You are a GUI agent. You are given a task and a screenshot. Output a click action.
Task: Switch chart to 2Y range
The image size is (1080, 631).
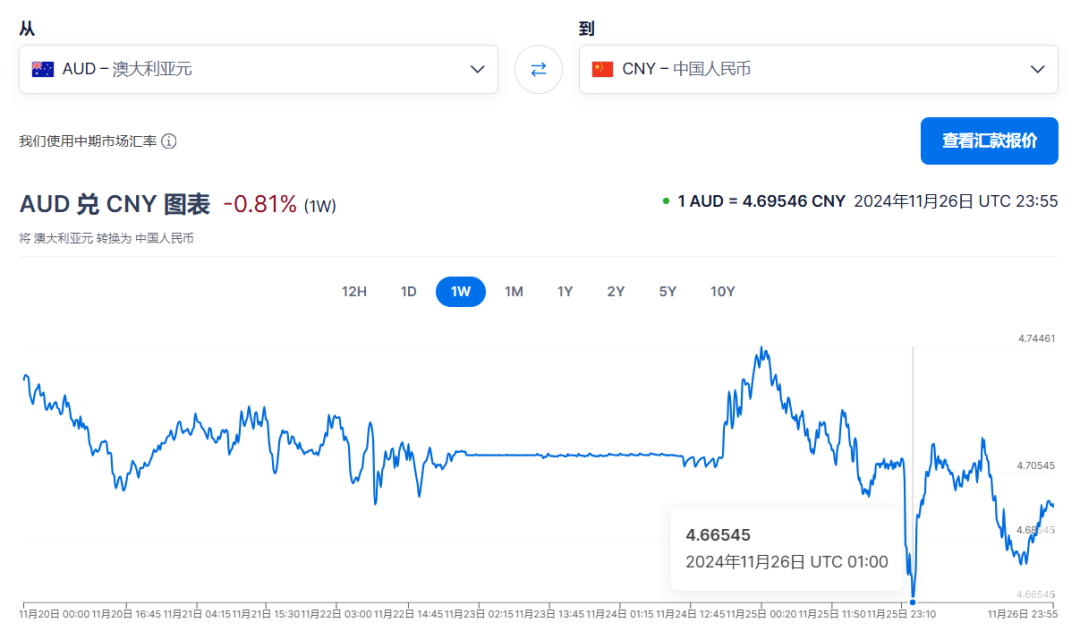616,291
